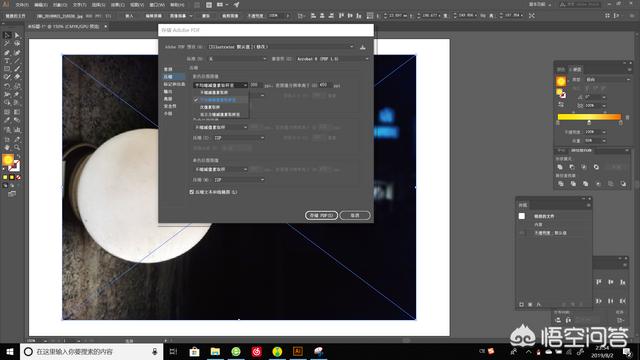Open the 窗口(W) menu
Screen dimensions: 640x360
point(157,5)
